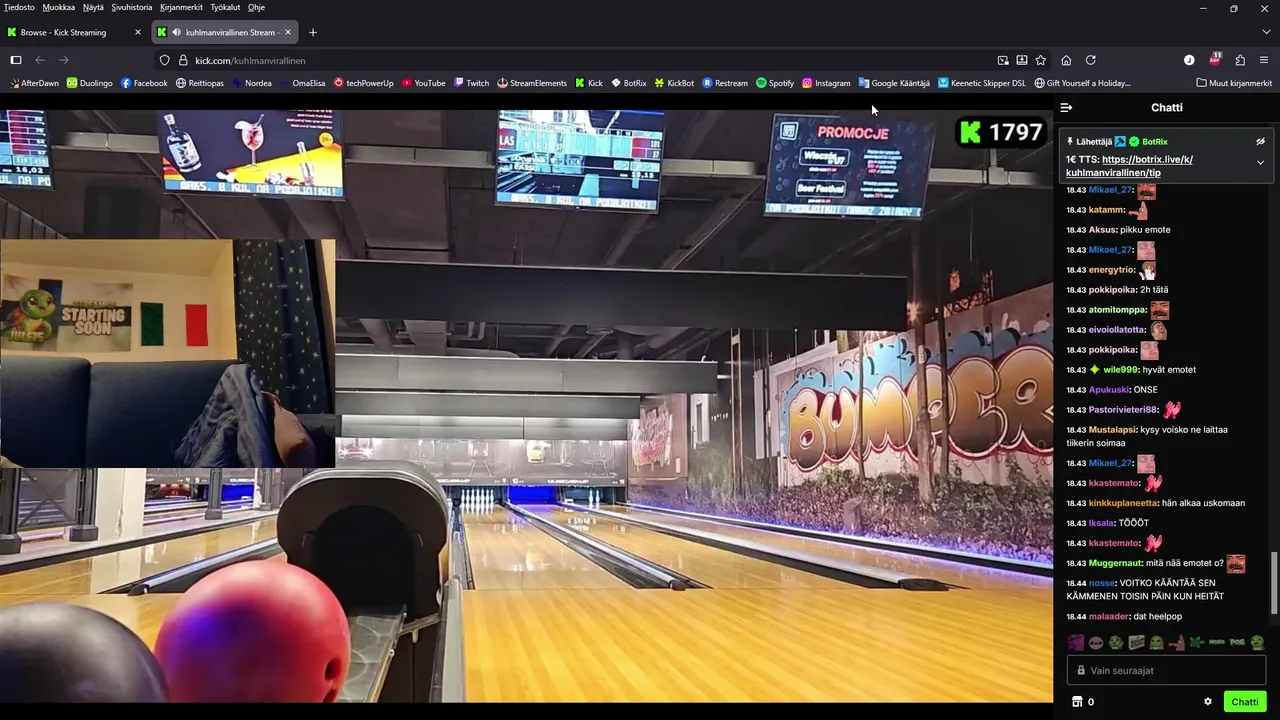Bookmark this page with the star icon

tap(1041, 60)
